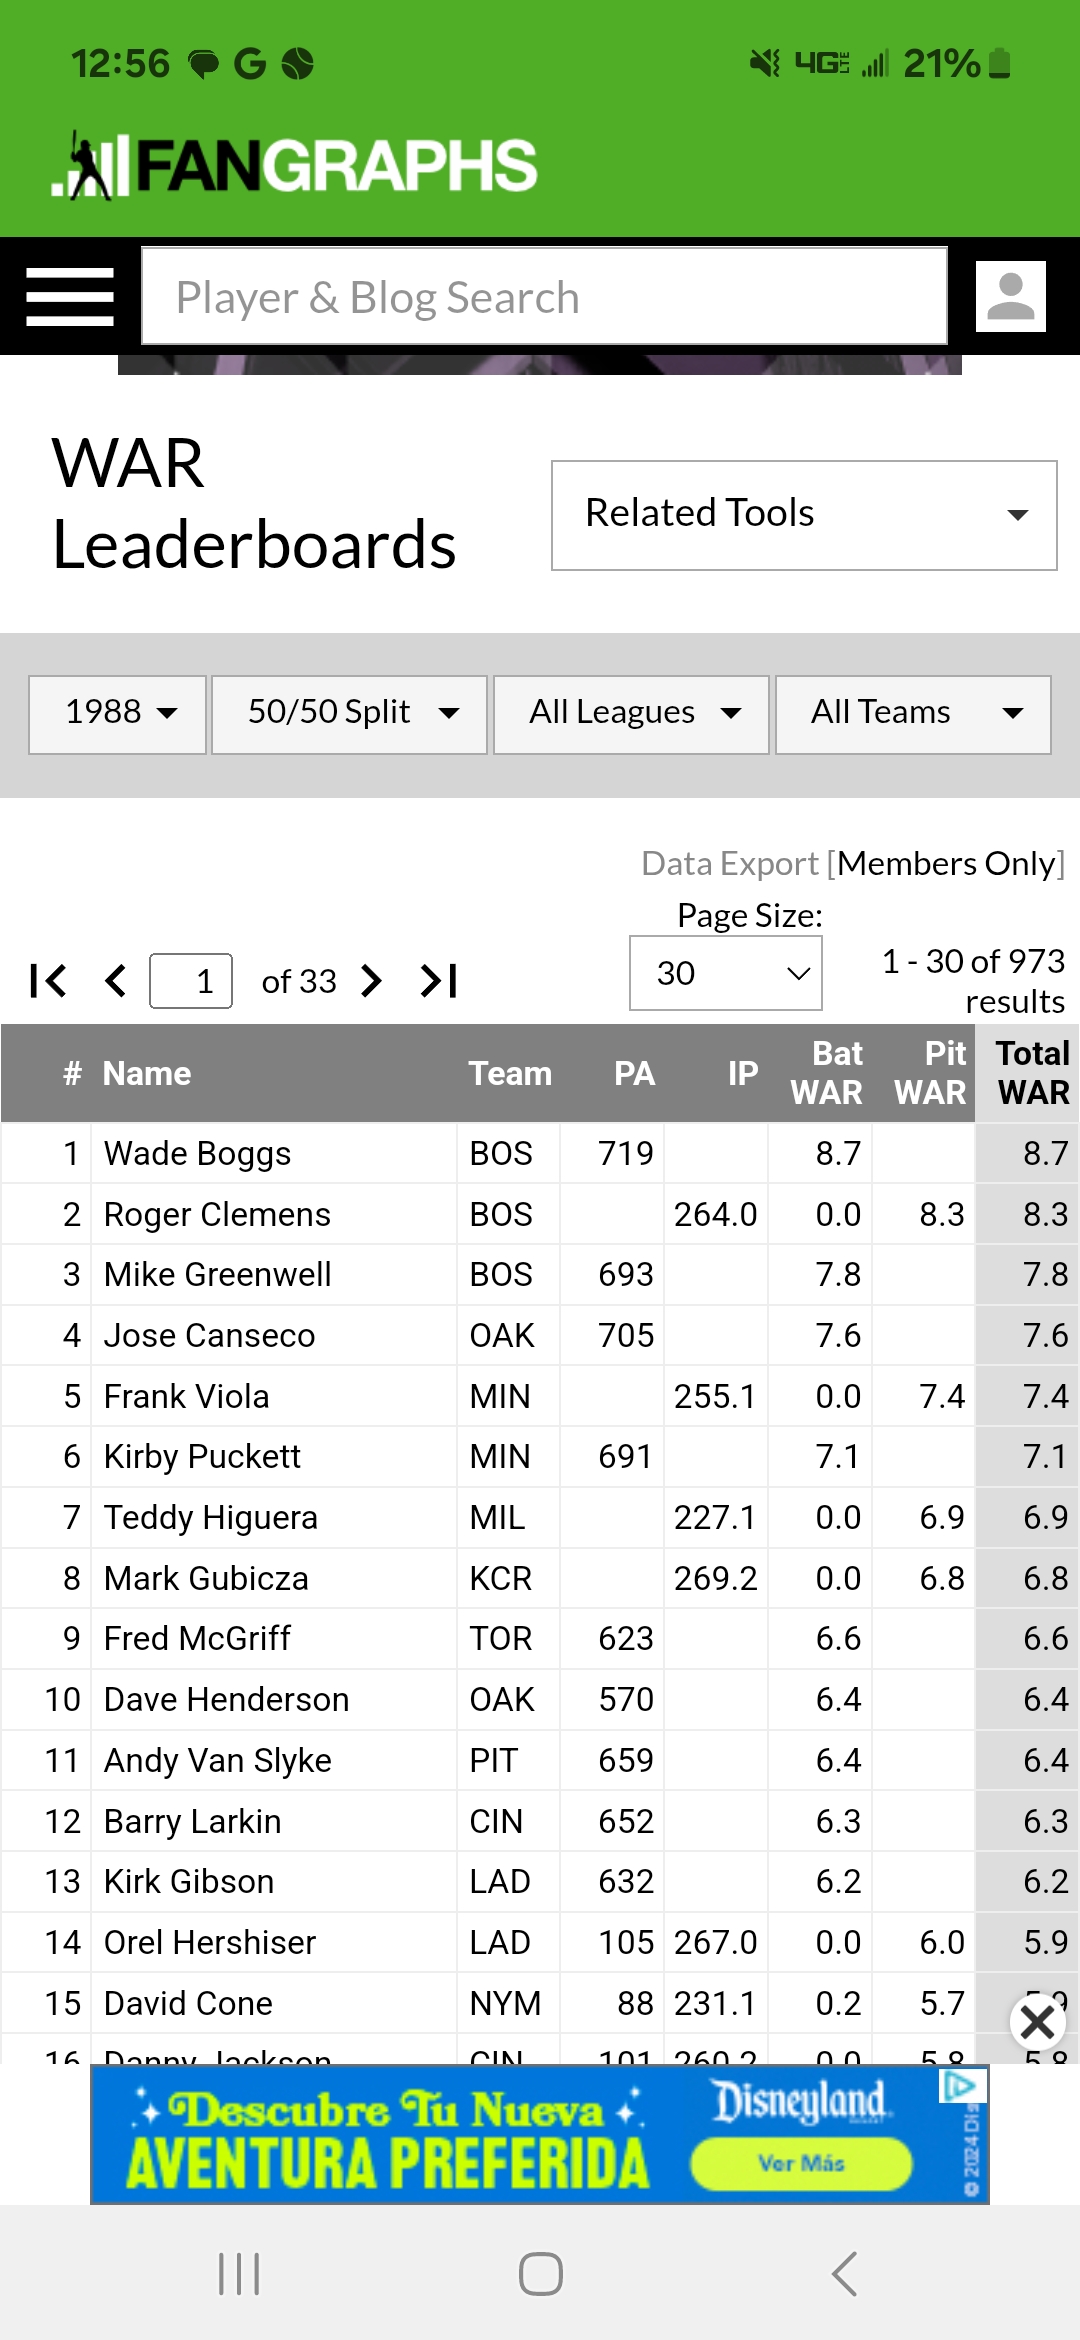Viewport: 1080px width, 2340px height.
Task: Go to the first results page
Action: 48,981
